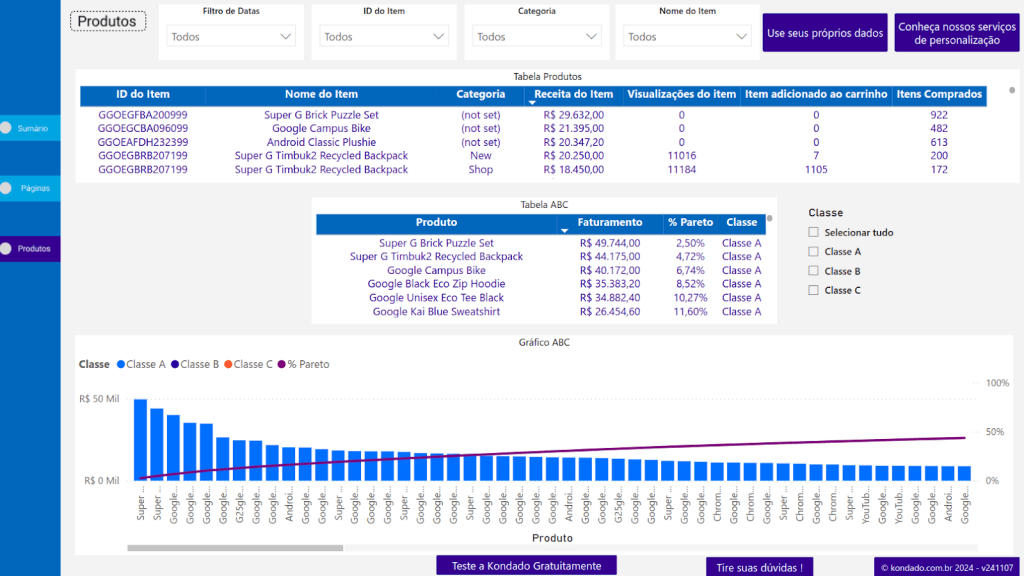Check the Selecionar tudo checkbox
1024x576 pixels.
[814, 233]
